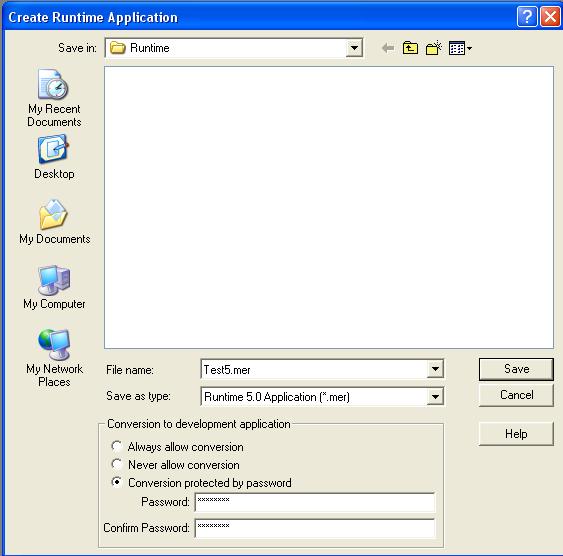
Task: Click the Confirm Password field
Action: click(x=315, y=528)
